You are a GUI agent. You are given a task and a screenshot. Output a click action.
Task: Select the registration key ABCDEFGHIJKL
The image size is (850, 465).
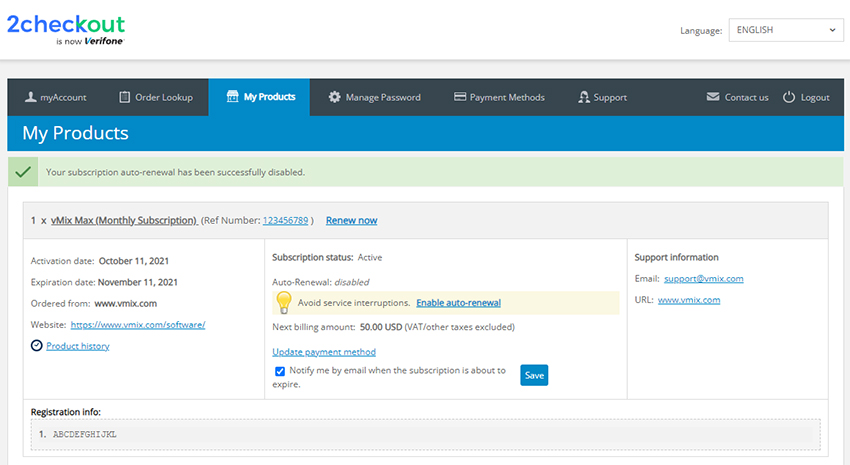coord(85,434)
